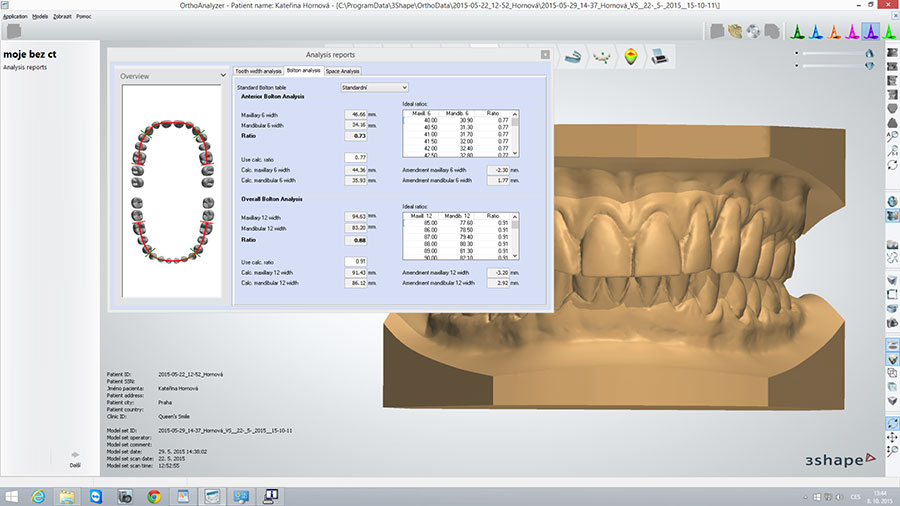The width and height of the screenshot is (900, 506).
Task: Click the Amendment maxillary 6 width value
Action: pyautogui.click(x=498, y=170)
